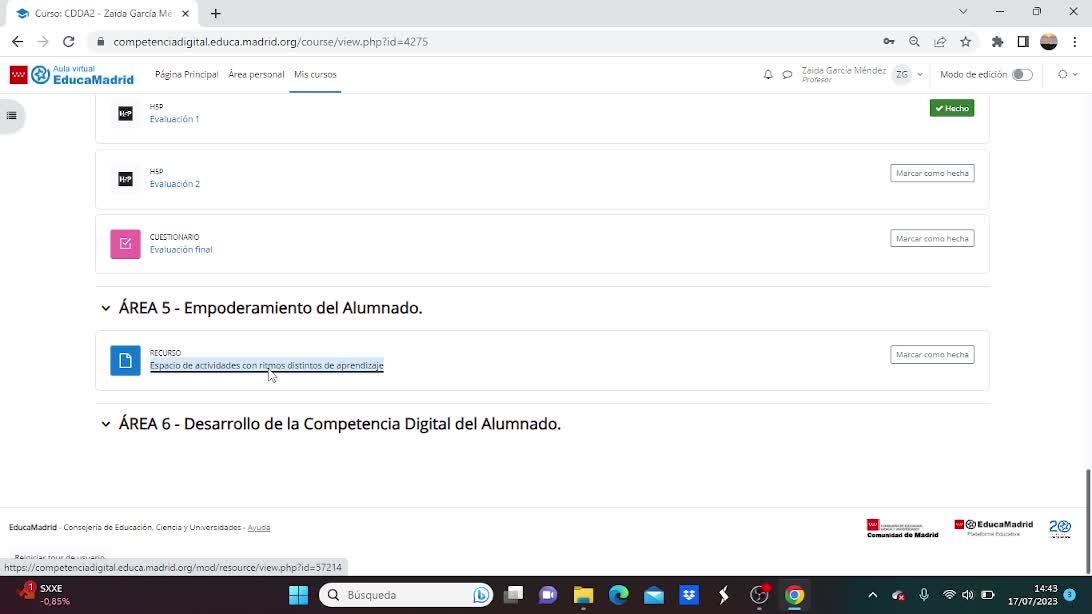1092x614 pixels.
Task: Click the Ayuda footer link
Action: point(259,528)
